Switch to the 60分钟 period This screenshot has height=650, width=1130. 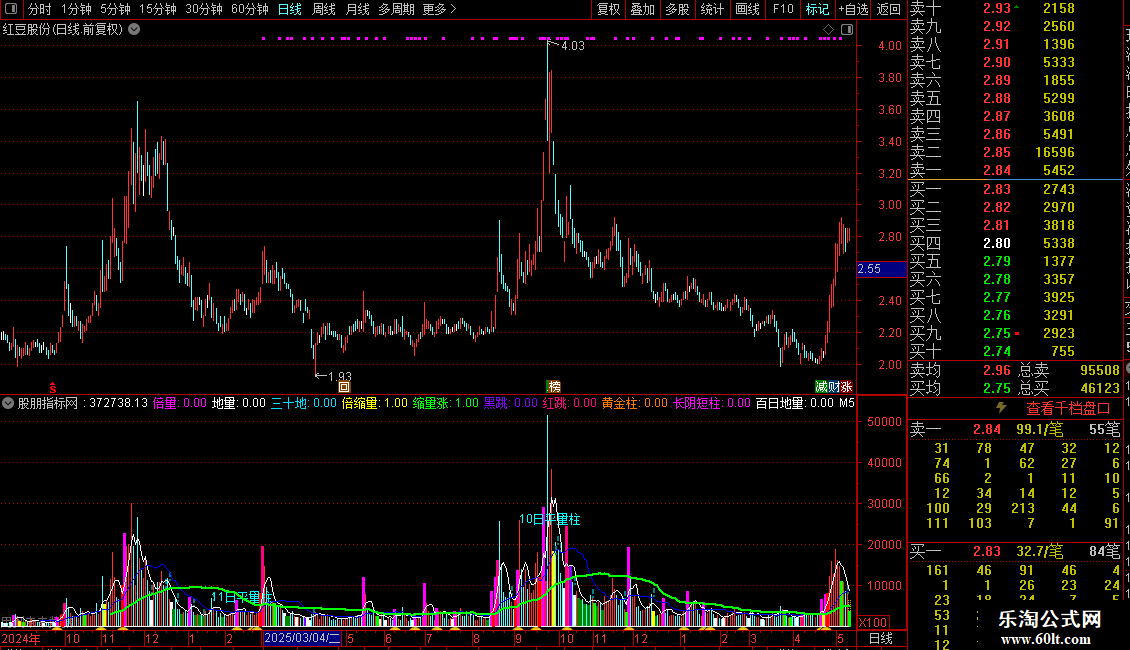click(x=250, y=9)
